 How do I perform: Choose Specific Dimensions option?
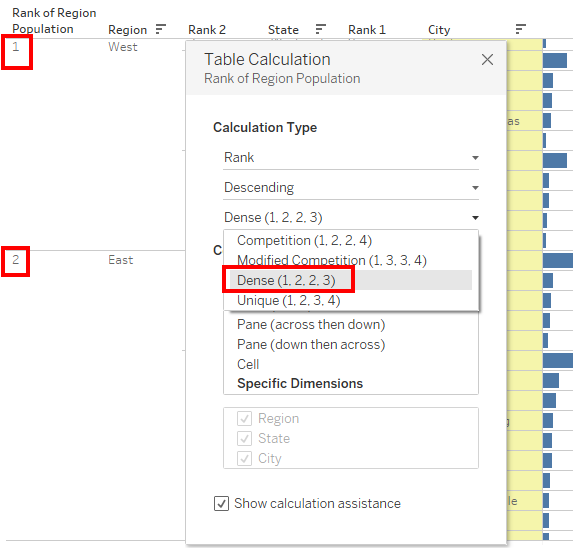[x=300, y=384]
